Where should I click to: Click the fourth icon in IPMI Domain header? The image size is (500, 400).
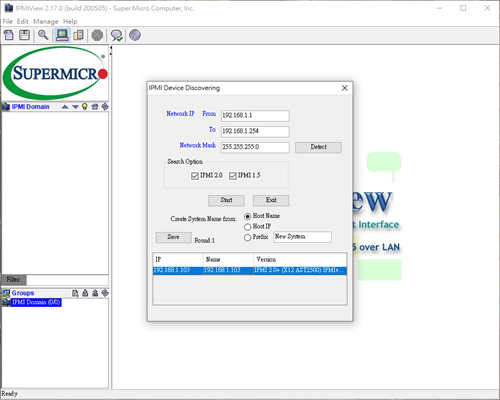coord(95,107)
